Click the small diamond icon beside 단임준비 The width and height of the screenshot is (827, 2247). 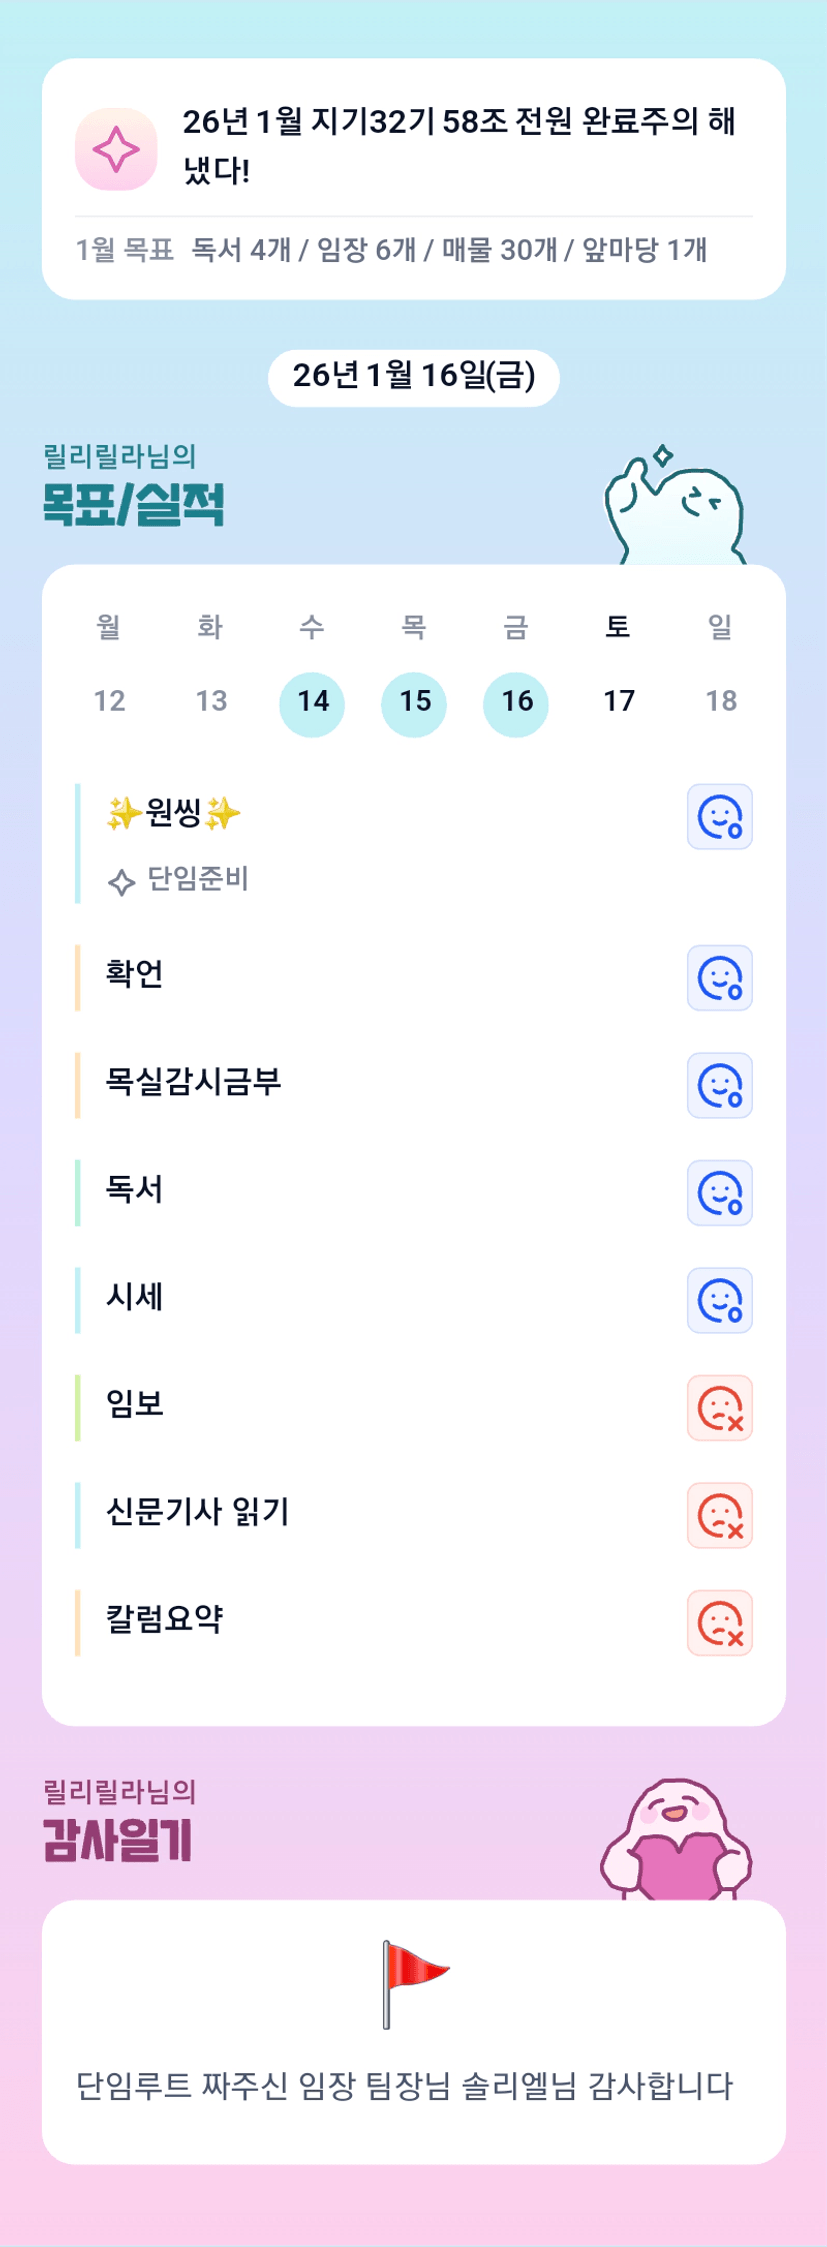click(121, 882)
